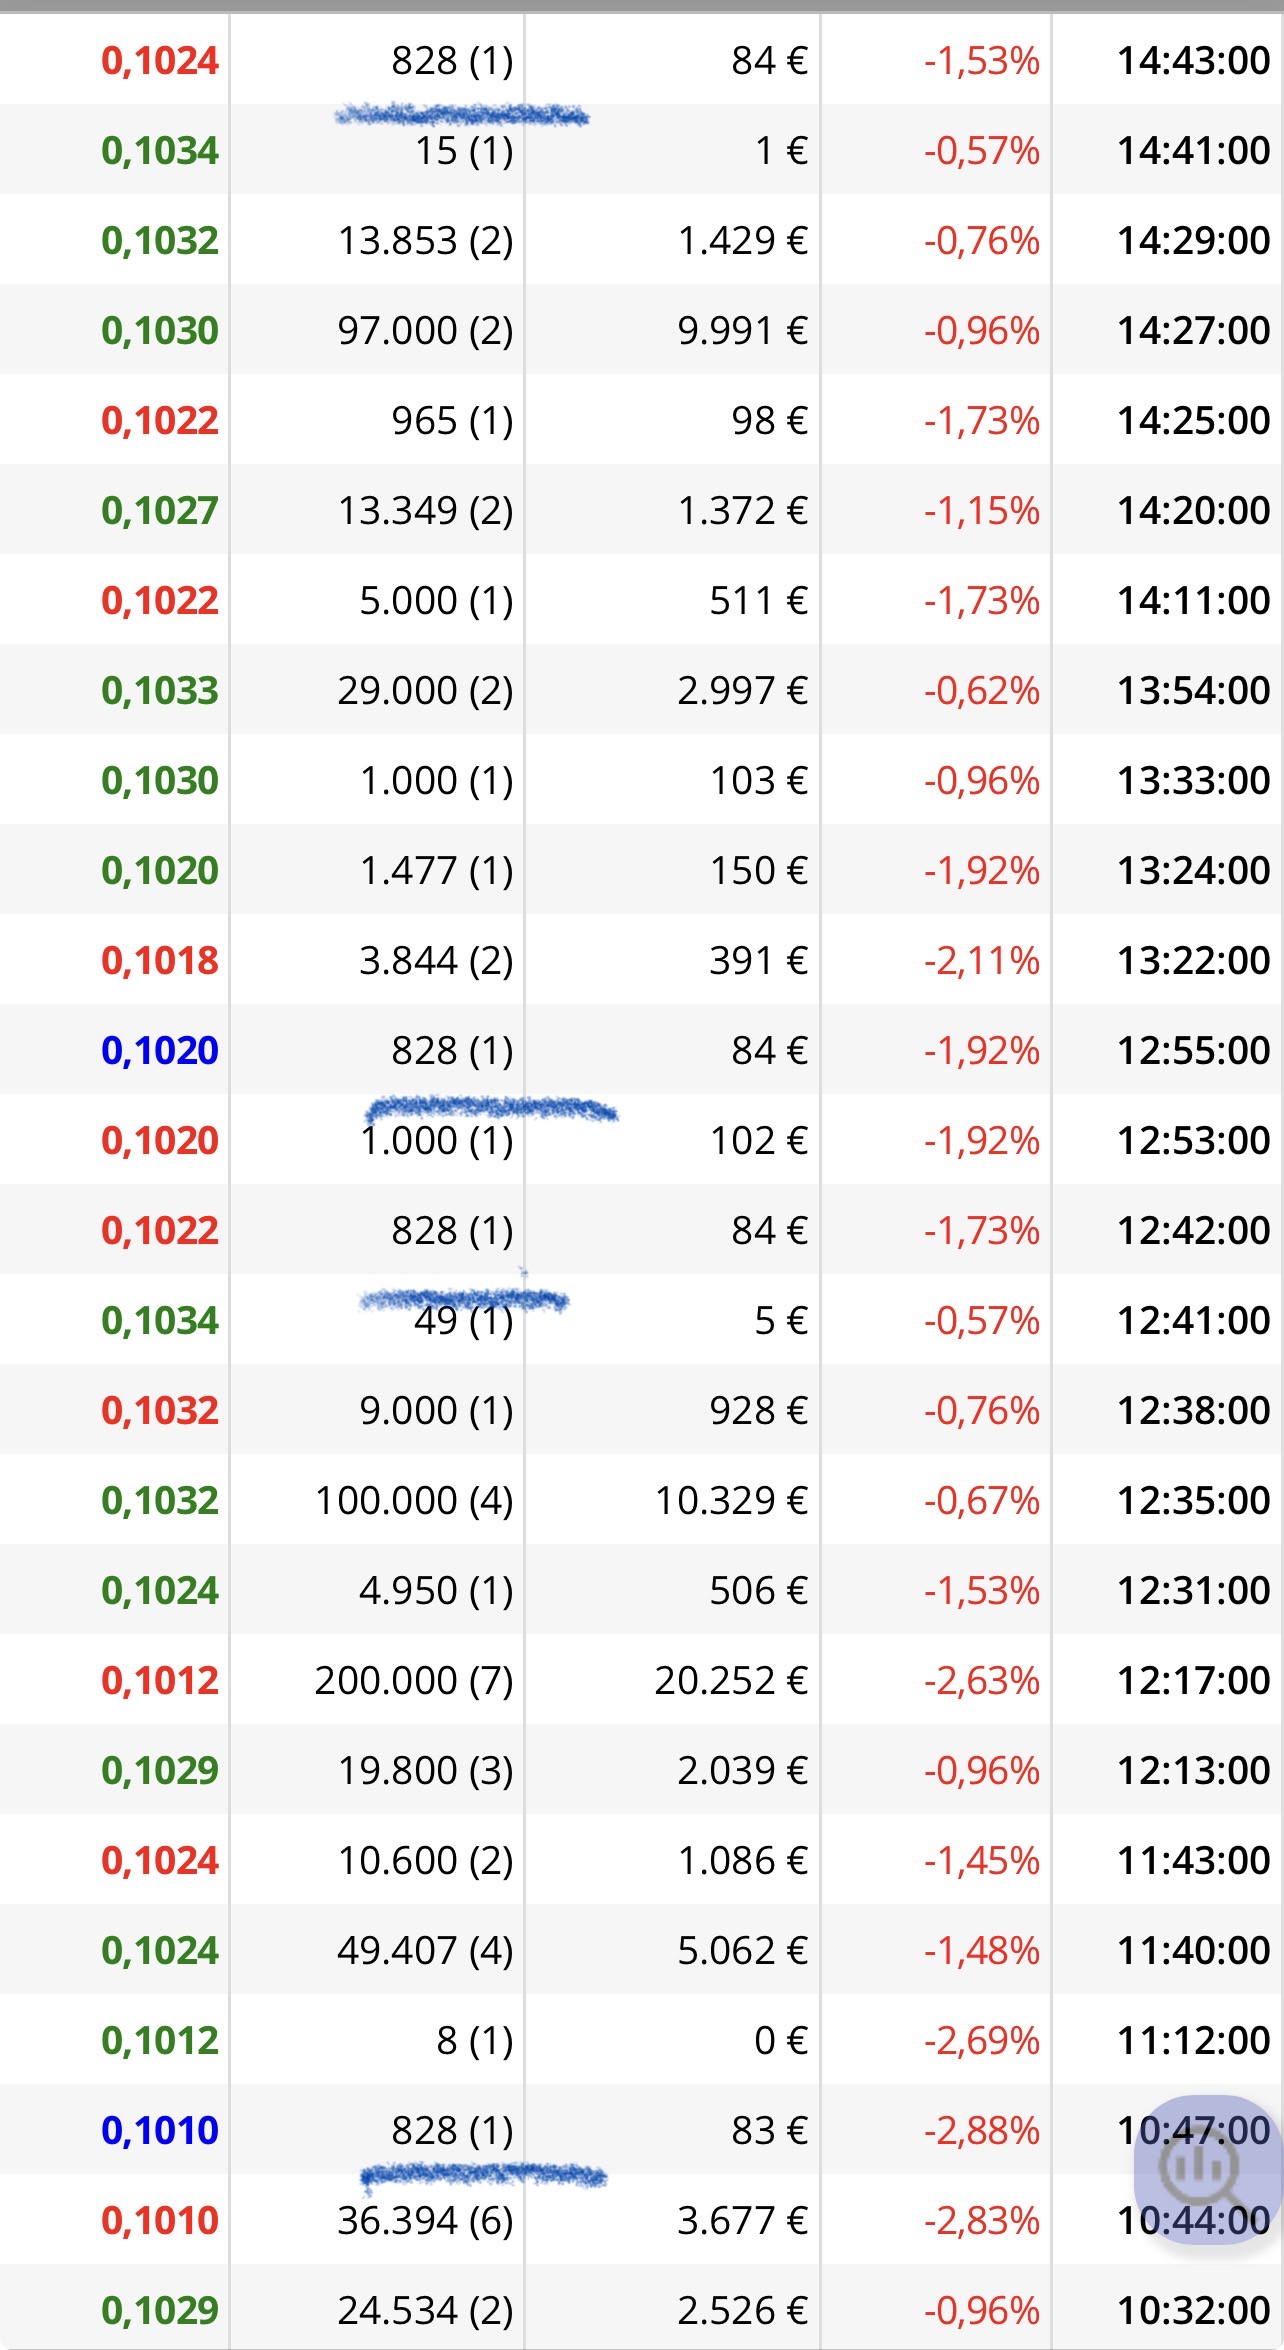Open the trade at 14:41:00
Screen dimensions: 1284x2350
pos(641,150)
